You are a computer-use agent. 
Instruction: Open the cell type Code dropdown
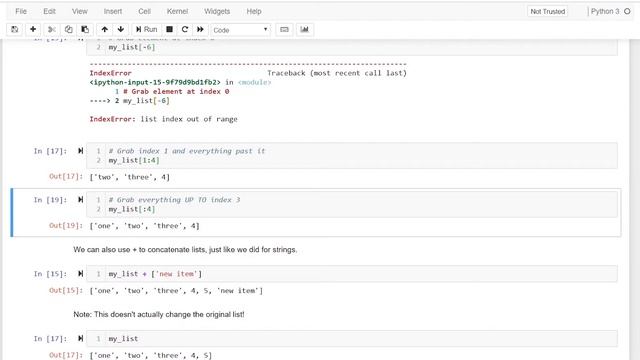[240, 30]
